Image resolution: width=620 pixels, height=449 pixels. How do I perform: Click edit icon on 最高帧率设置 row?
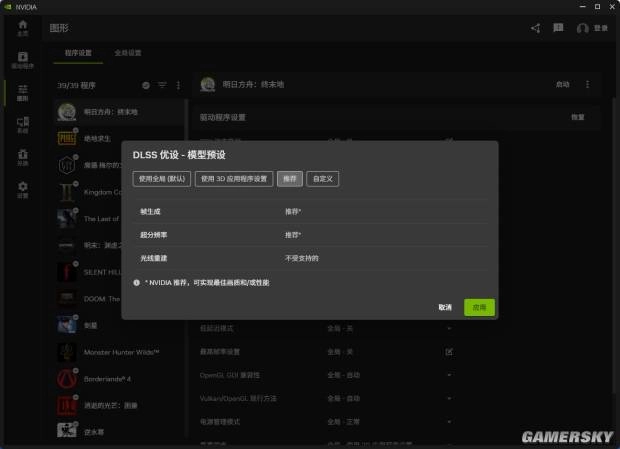[449, 351]
